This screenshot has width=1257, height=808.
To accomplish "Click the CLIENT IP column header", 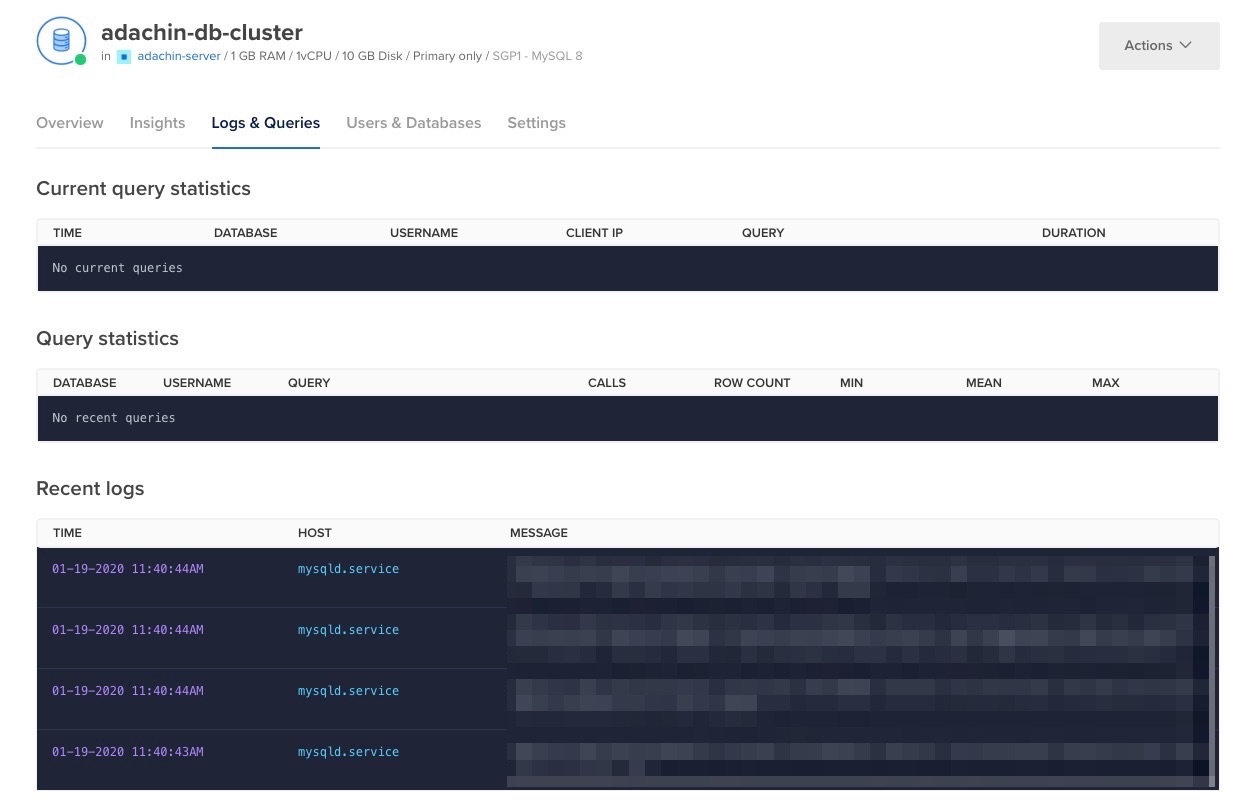I will [x=594, y=233].
